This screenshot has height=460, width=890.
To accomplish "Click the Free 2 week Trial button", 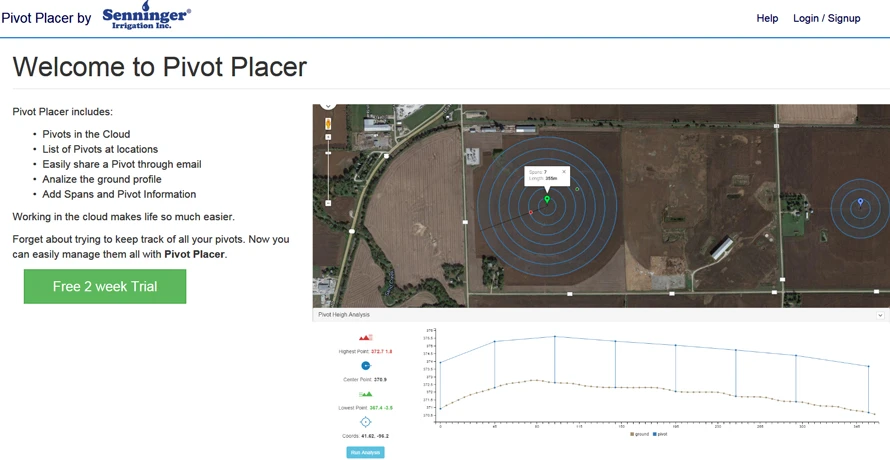I will 105,286.
